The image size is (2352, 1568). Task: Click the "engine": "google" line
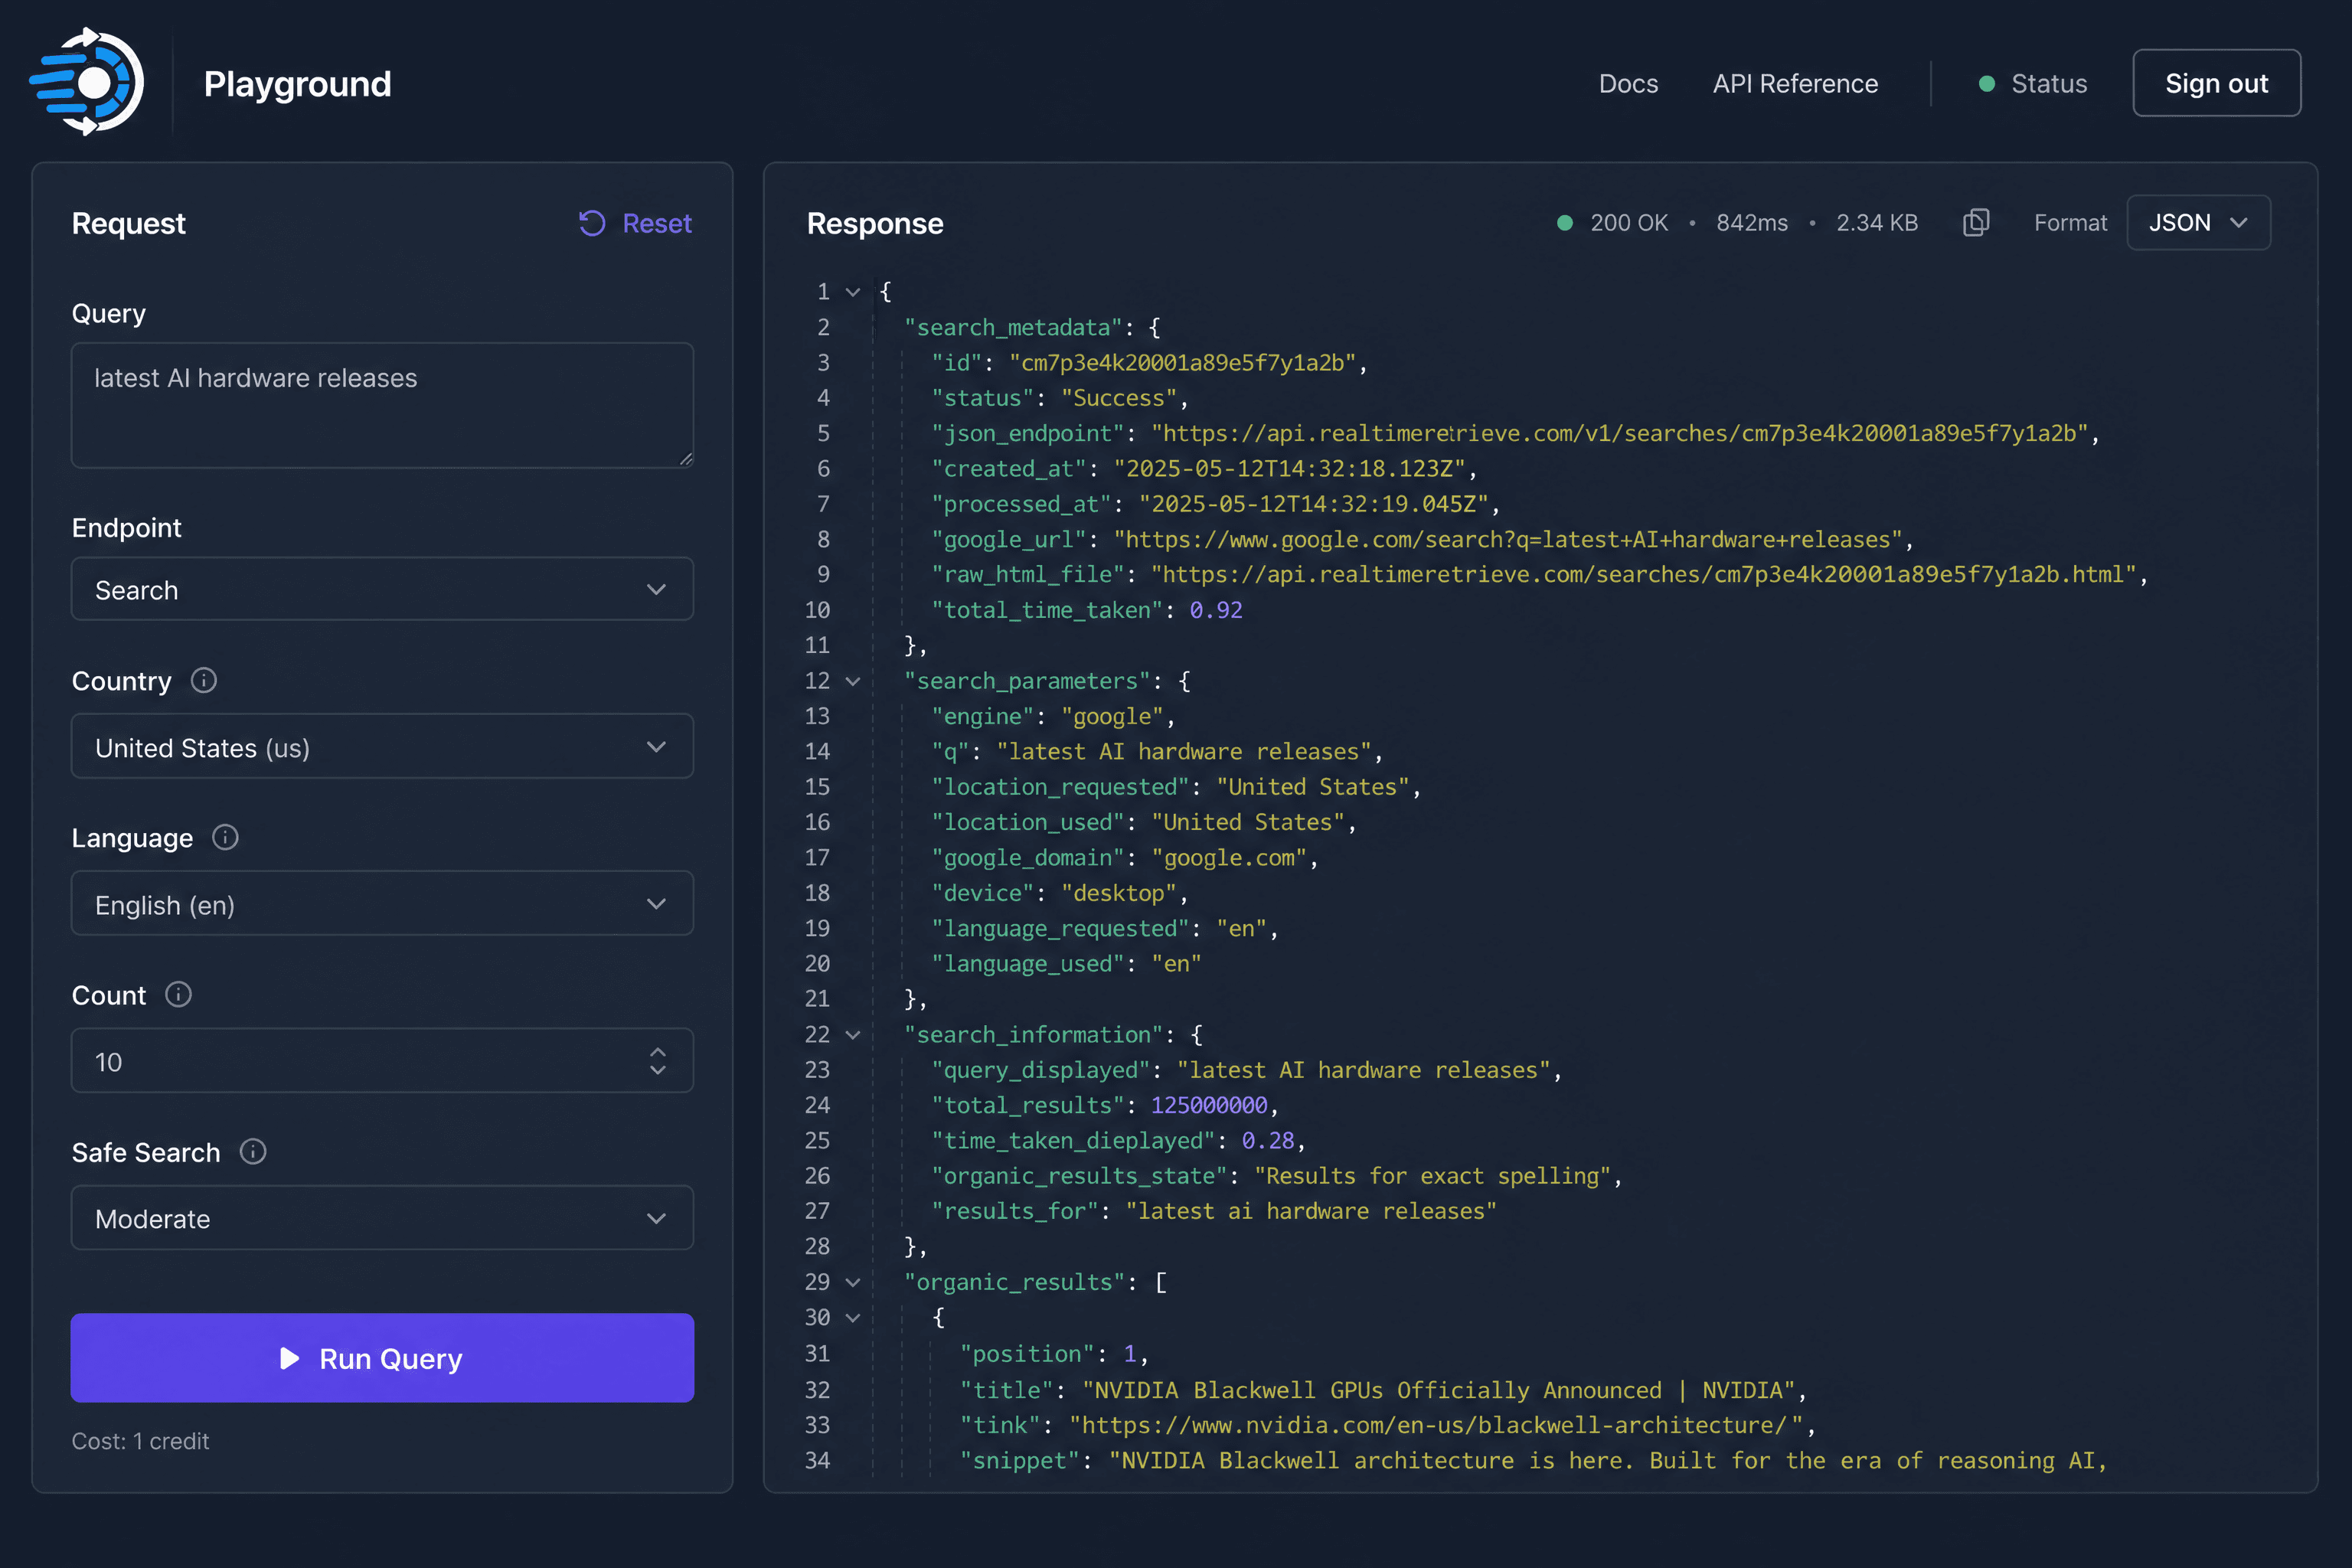(x=1053, y=716)
